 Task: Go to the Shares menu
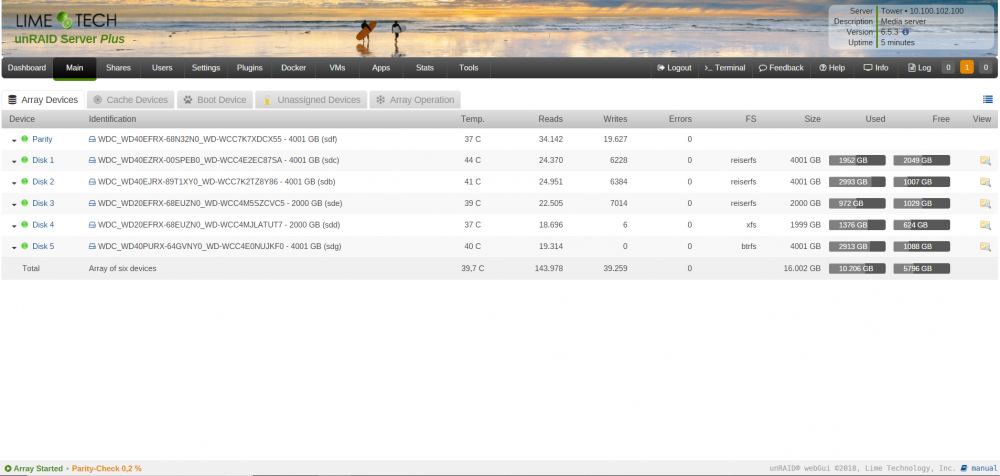coord(118,68)
